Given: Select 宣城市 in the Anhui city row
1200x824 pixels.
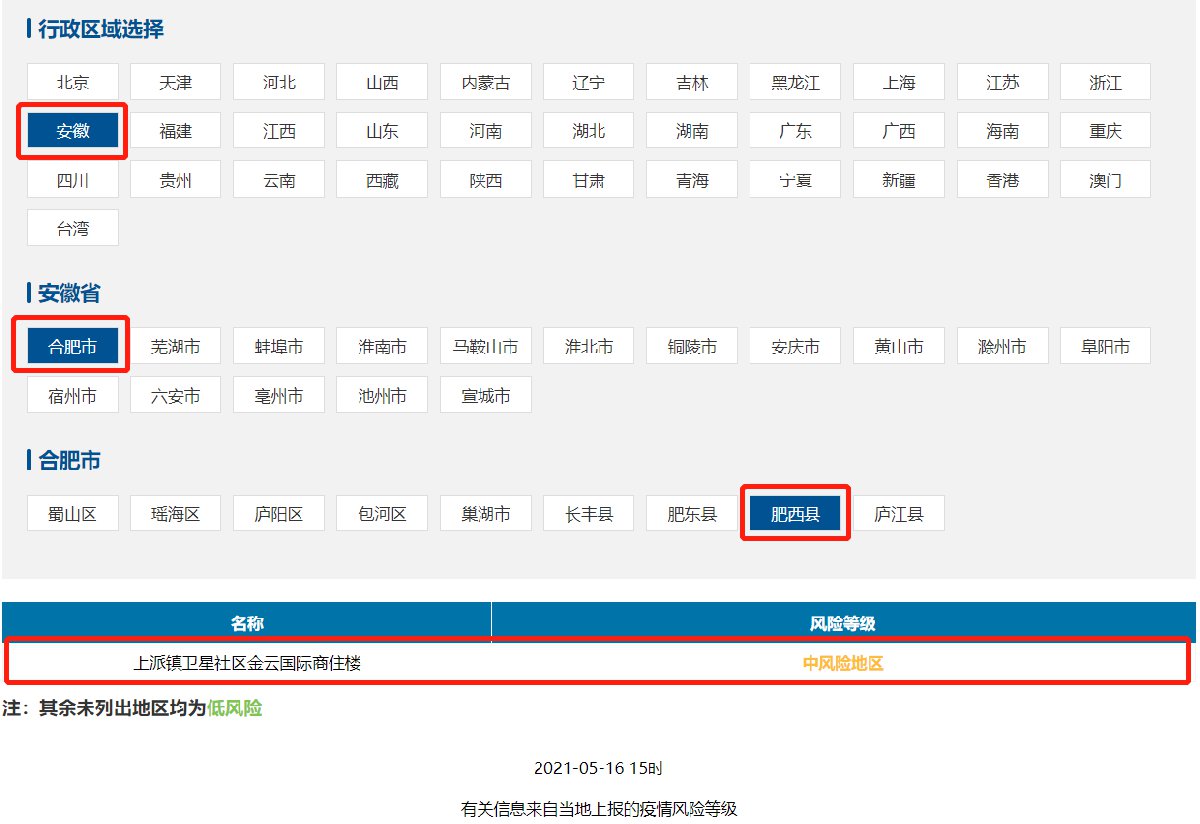Looking at the screenshot, I should tap(485, 394).
